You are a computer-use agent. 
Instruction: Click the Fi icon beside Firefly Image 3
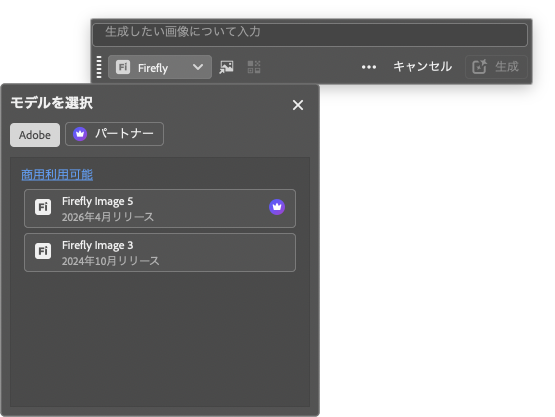click(x=43, y=251)
